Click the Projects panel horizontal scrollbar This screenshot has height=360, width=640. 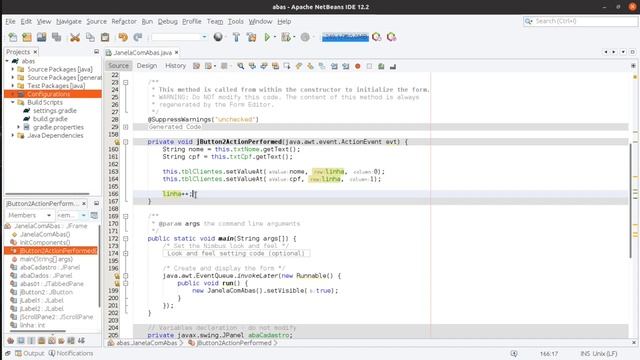47,194
